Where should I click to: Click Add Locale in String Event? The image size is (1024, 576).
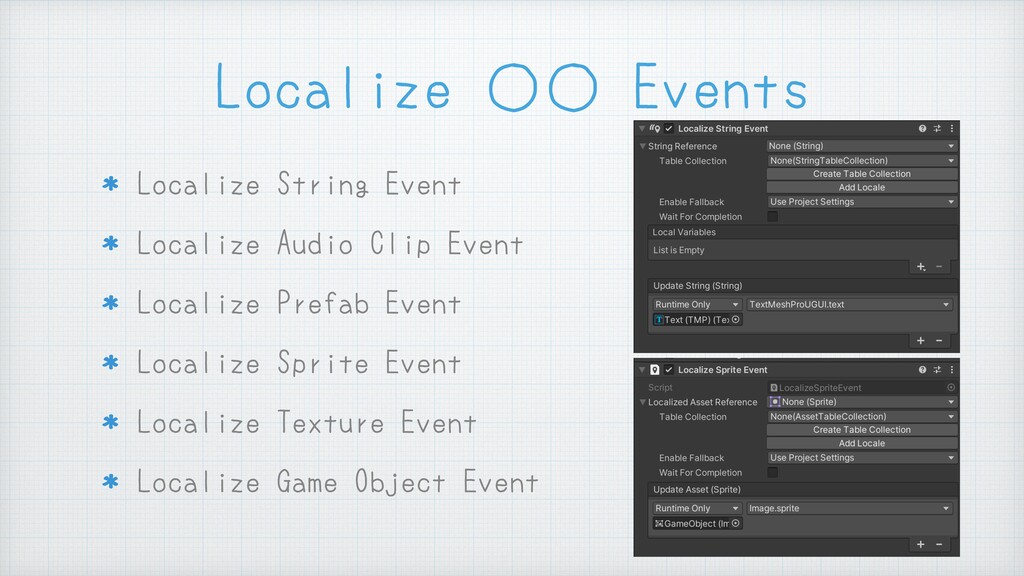(x=861, y=187)
